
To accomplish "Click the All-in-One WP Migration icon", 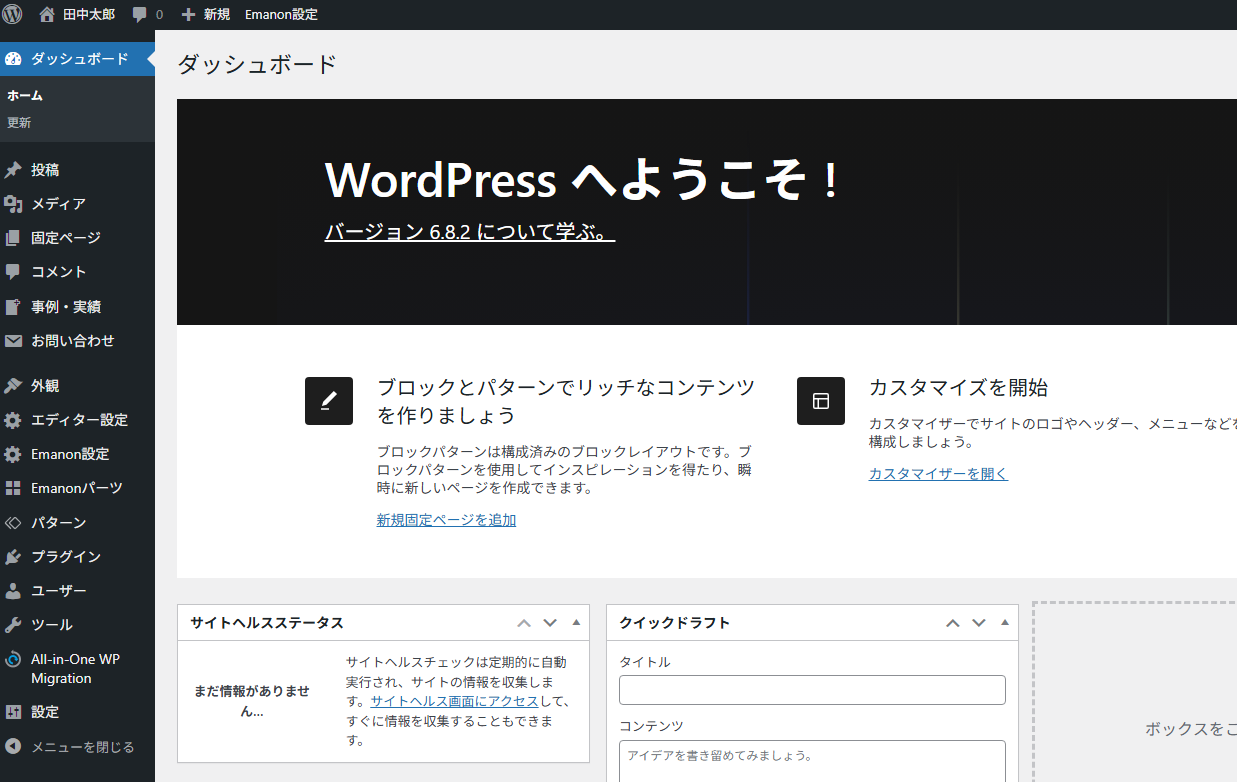I will (x=13, y=660).
